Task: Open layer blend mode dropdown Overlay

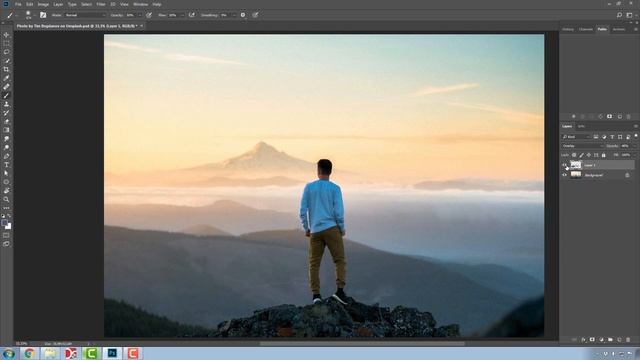Action: click(x=582, y=146)
